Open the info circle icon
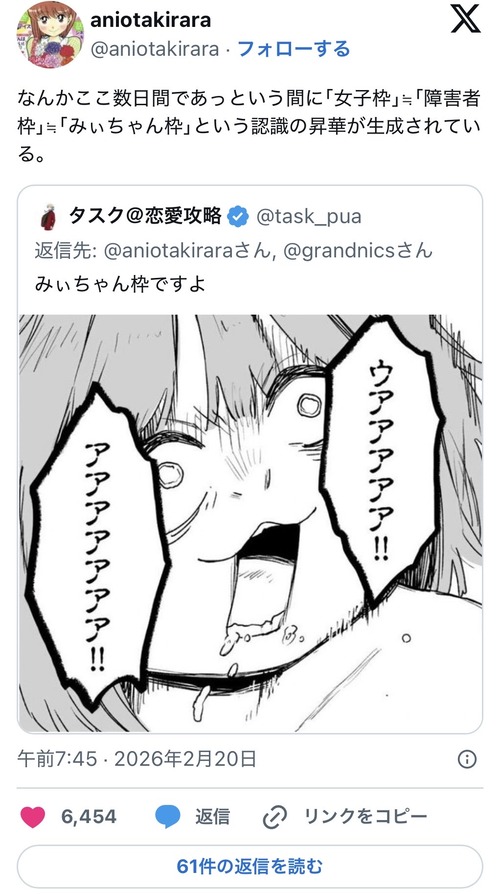Image resolution: width=500 pixels, height=894 pixels. [x=467, y=759]
